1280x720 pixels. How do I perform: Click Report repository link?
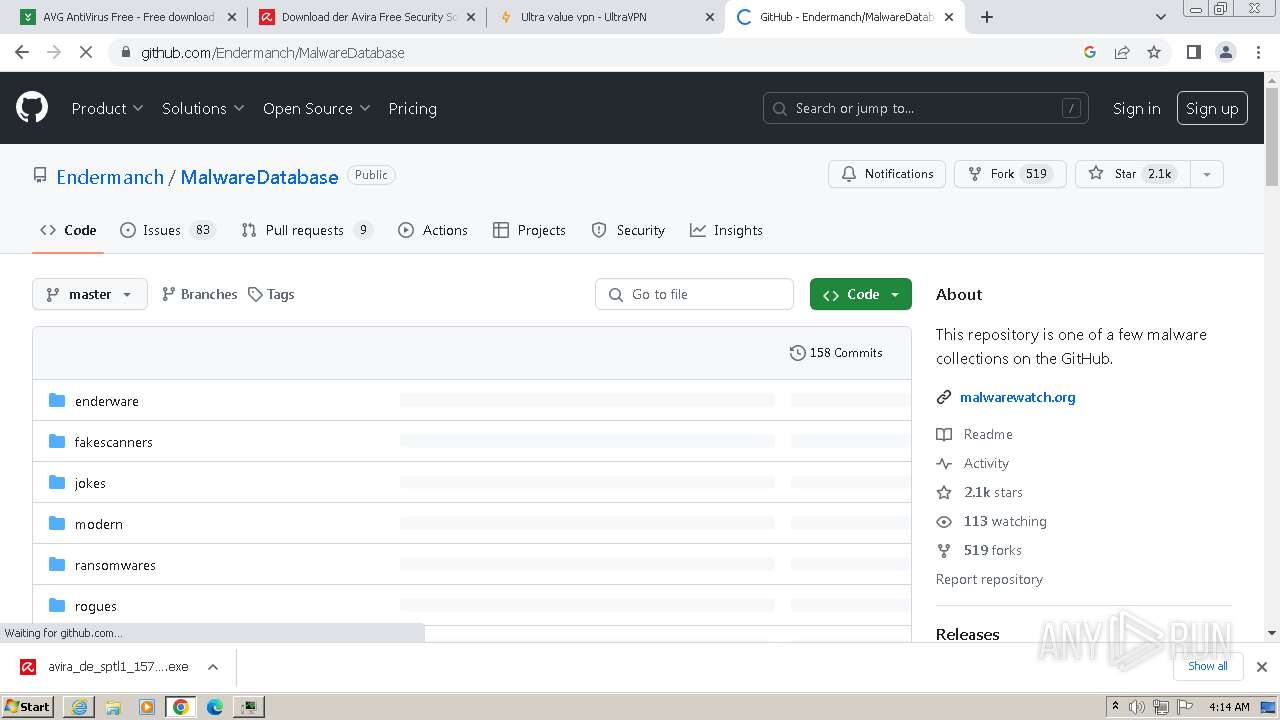point(989,579)
